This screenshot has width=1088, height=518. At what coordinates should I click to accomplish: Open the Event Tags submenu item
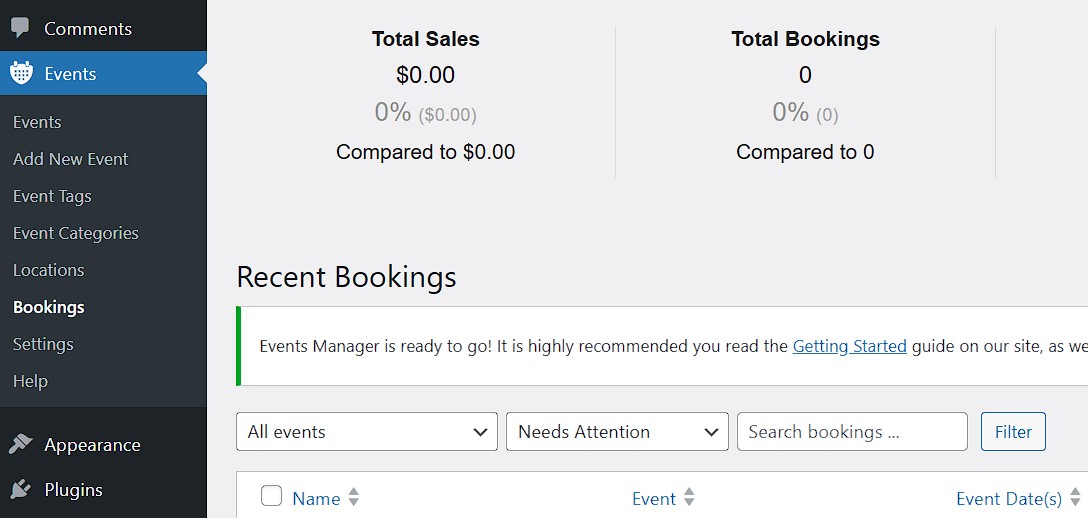click(x=52, y=196)
